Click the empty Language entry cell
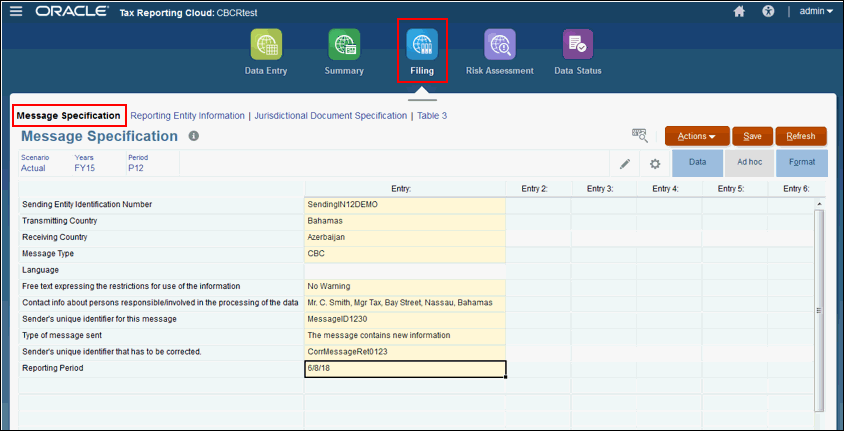Viewport: 844px width, 431px height. tap(405, 270)
